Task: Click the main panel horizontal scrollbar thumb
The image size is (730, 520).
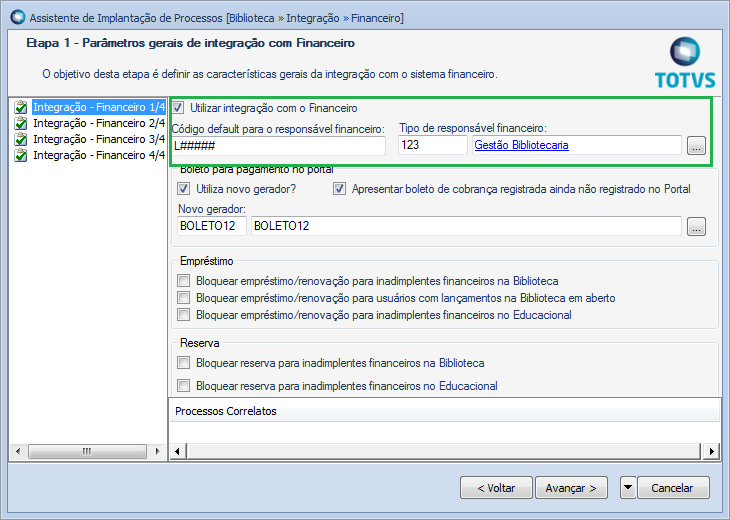Action: coord(444,451)
